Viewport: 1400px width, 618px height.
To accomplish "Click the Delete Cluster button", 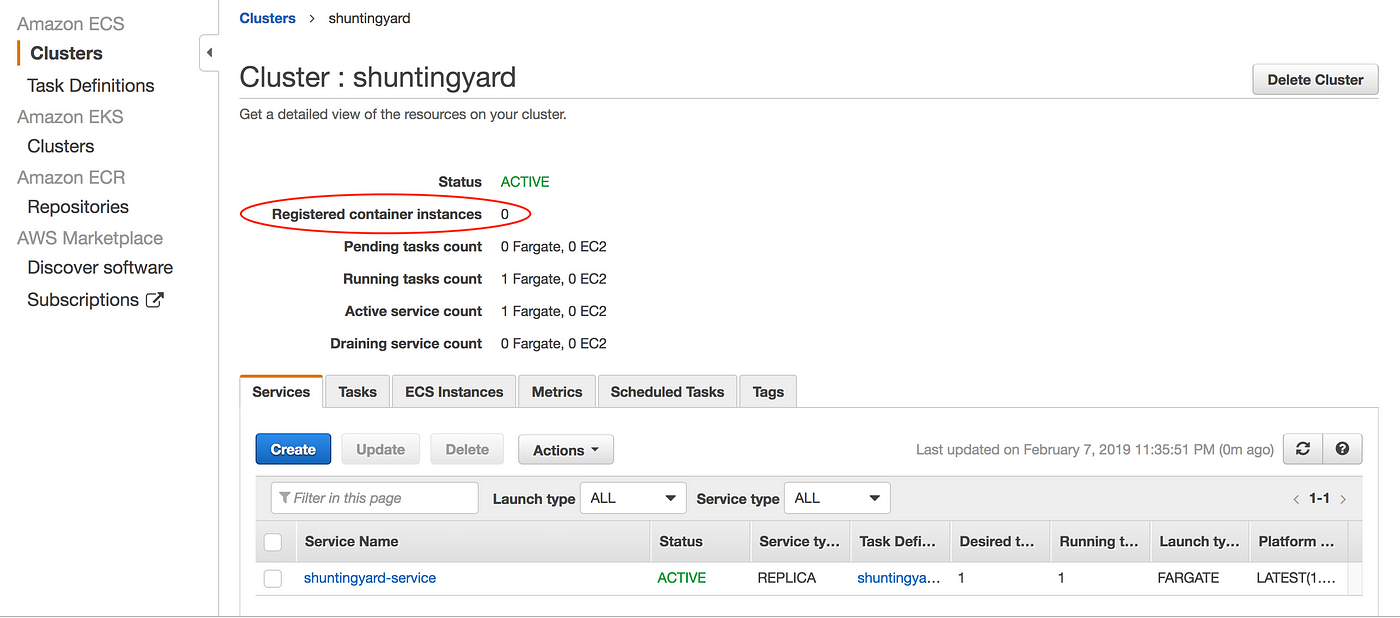I will pos(1315,80).
